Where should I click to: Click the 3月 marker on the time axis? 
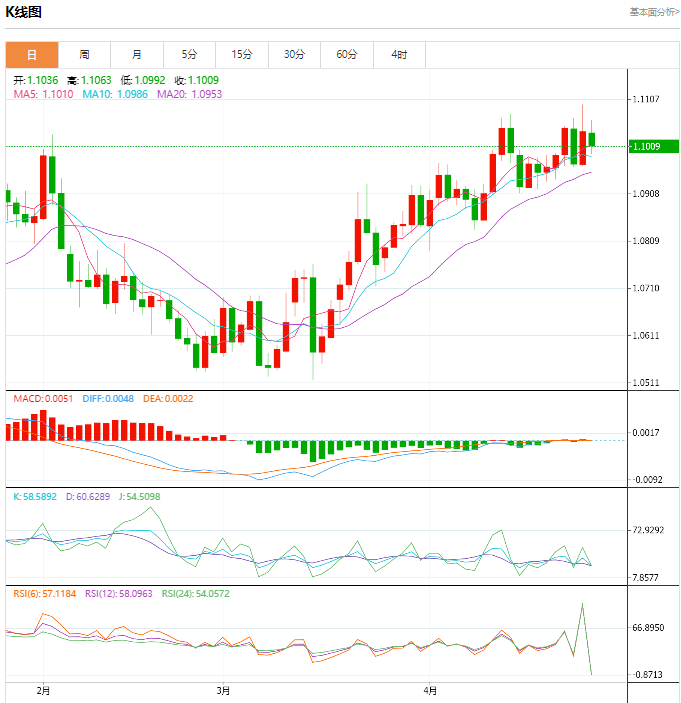coord(223,691)
